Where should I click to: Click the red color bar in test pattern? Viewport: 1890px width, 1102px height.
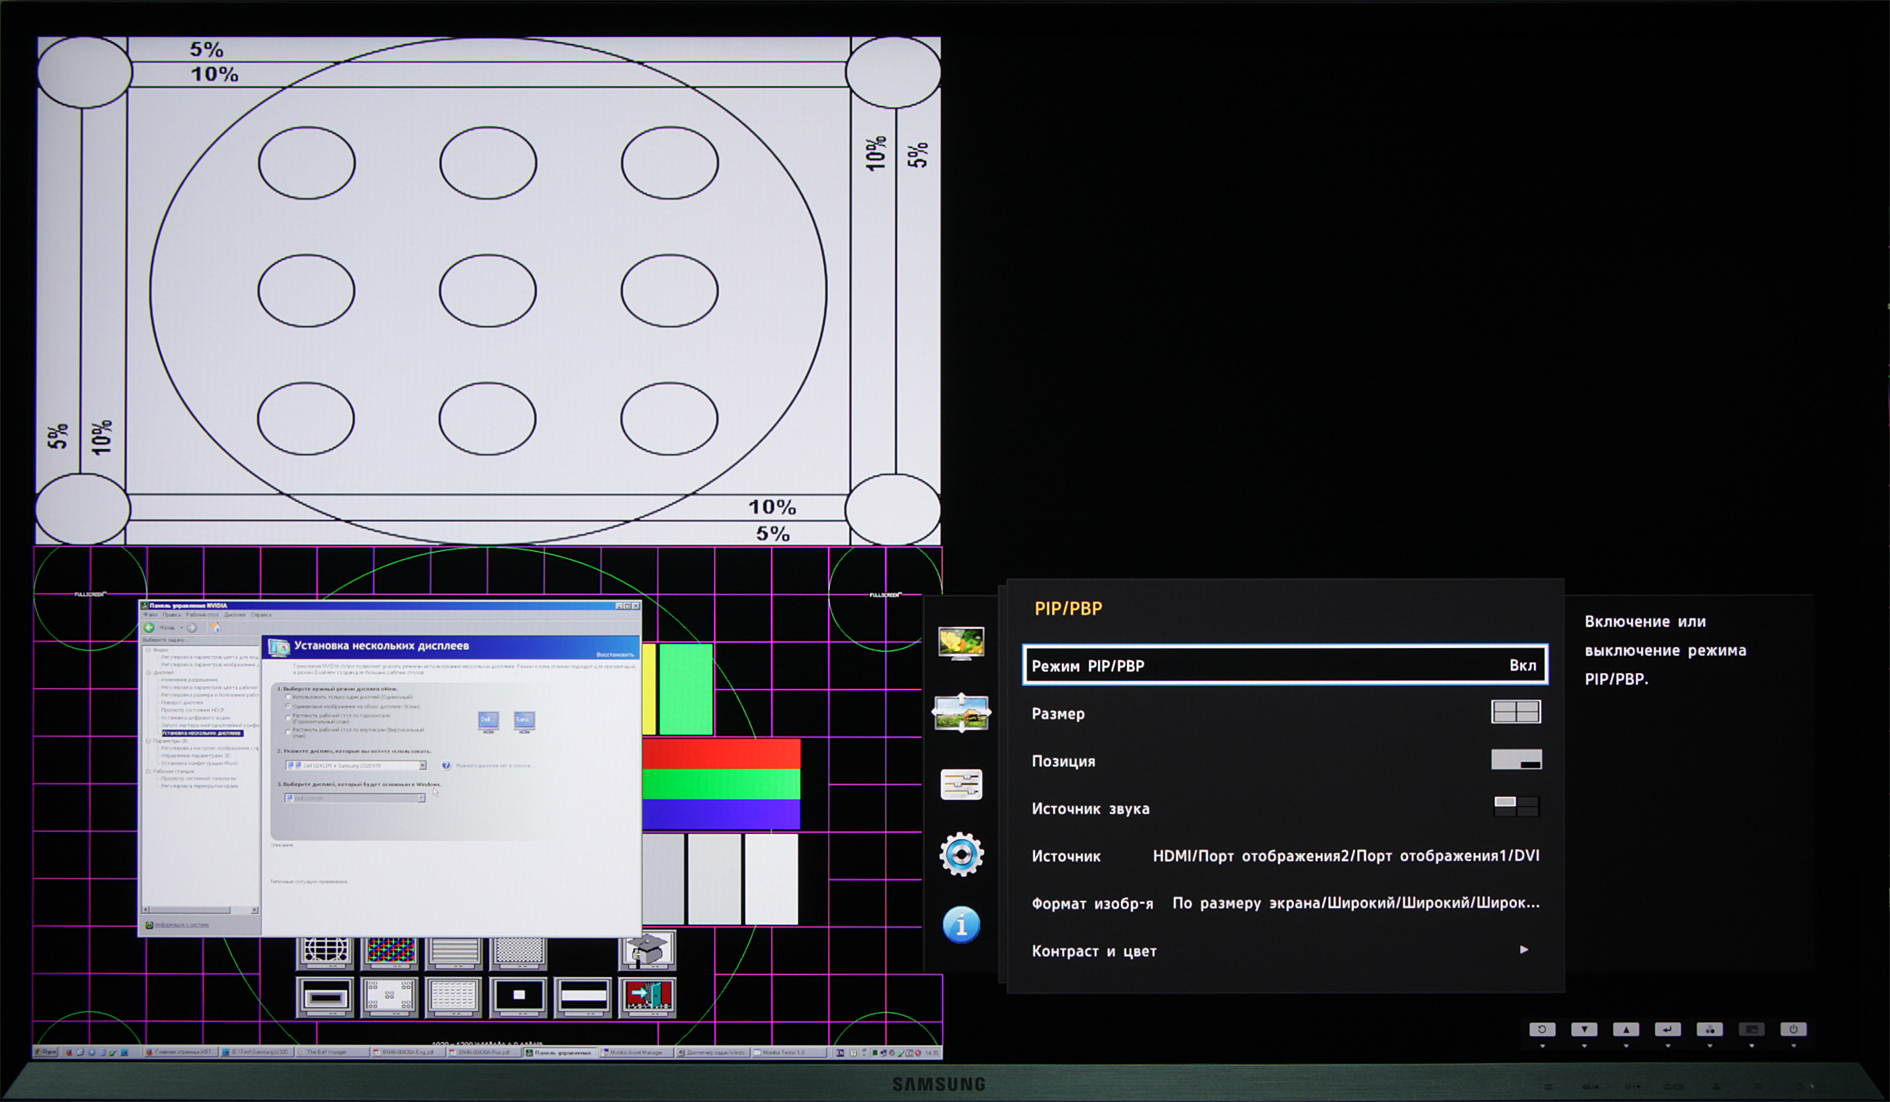point(720,753)
